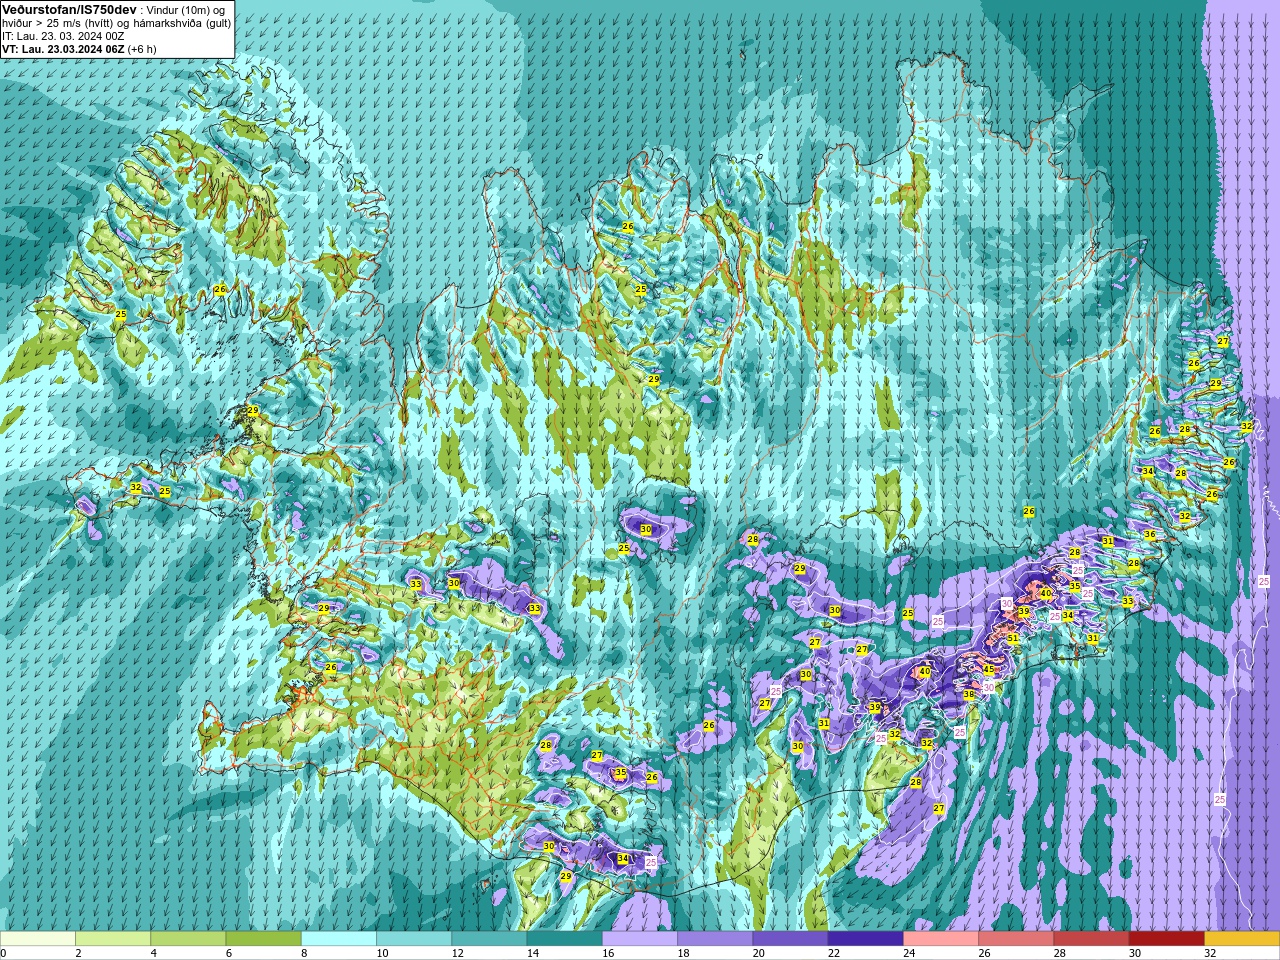
Task: Click the dark red 30–32 m/s legend swatch
Action: (x=1166, y=939)
